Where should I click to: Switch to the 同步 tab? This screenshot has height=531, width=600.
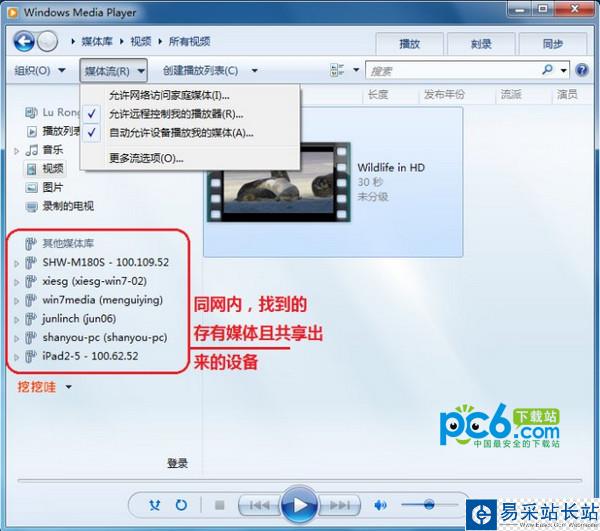pyautogui.click(x=553, y=44)
